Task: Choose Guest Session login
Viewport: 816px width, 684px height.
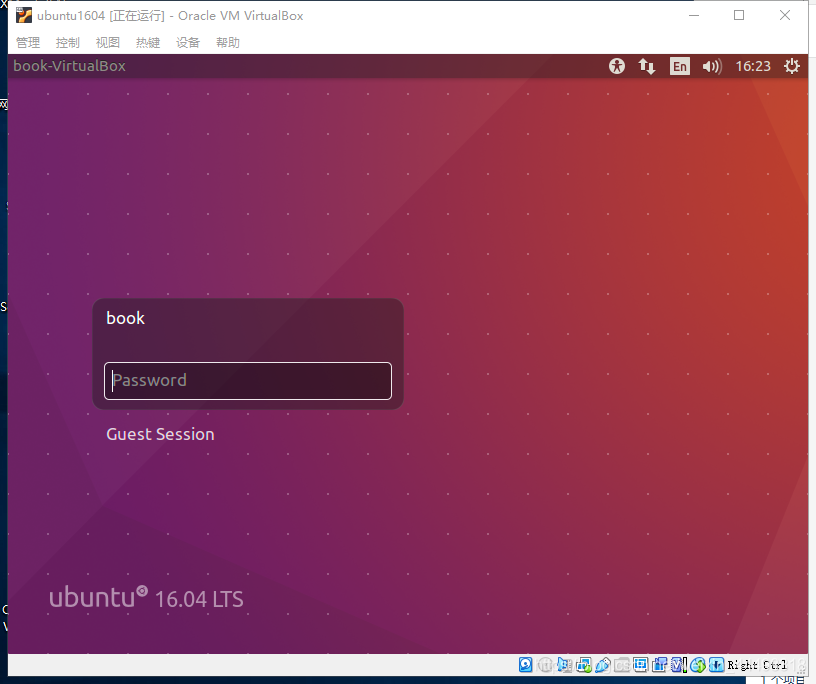Action: pyautogui.click(x=160, y=434)
